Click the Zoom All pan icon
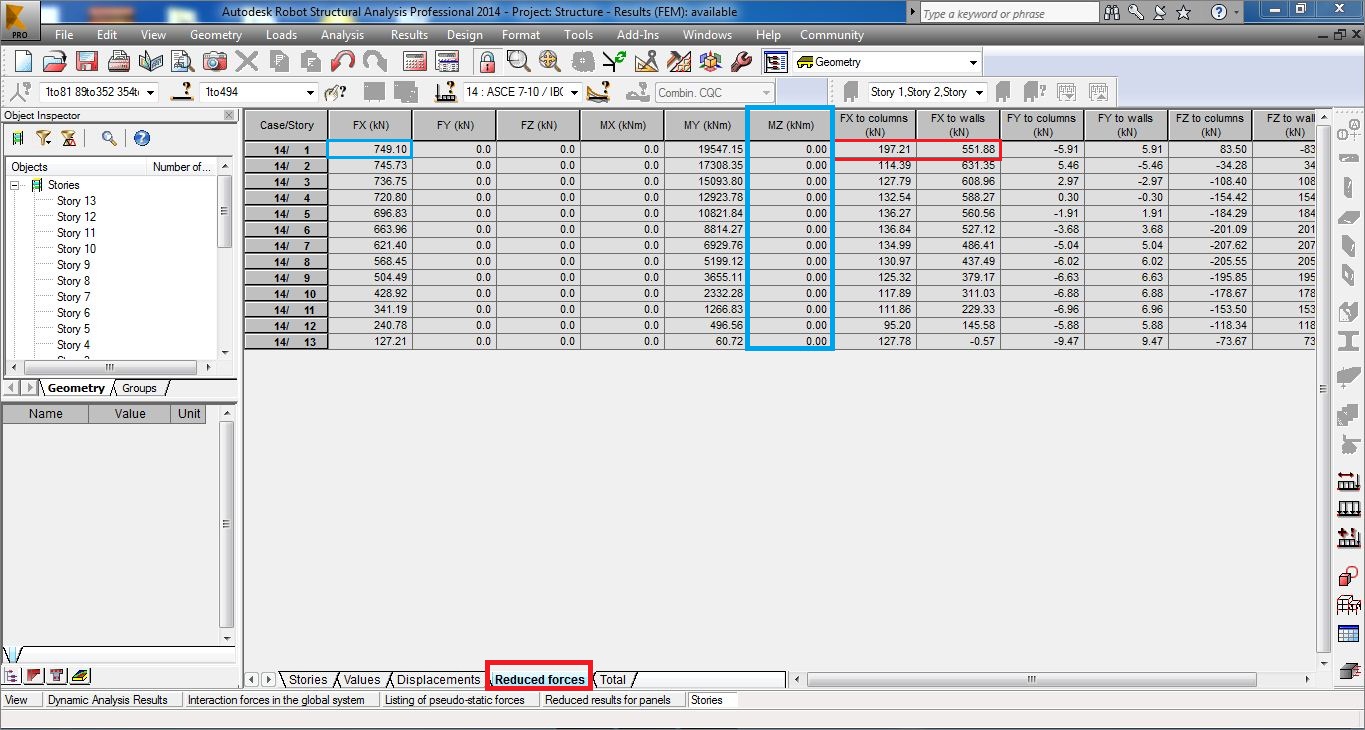1365x730 pixels. point(550,61)
